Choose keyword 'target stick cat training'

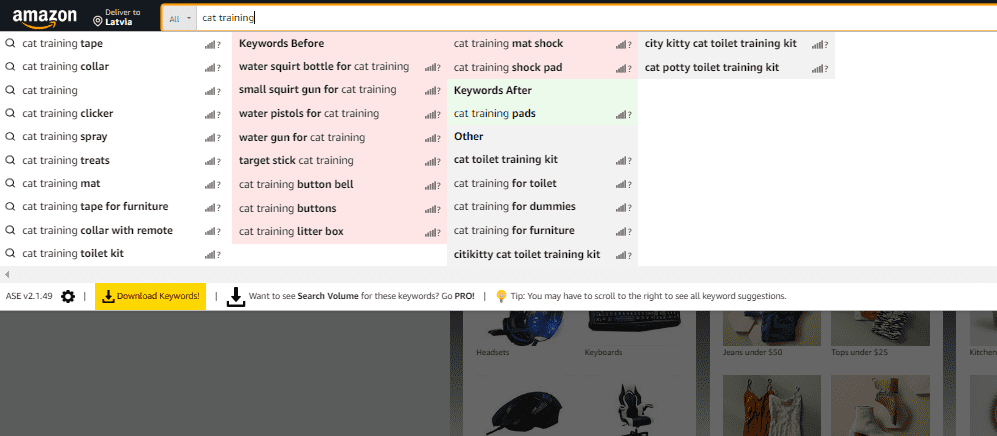click(x=296, y=160)
